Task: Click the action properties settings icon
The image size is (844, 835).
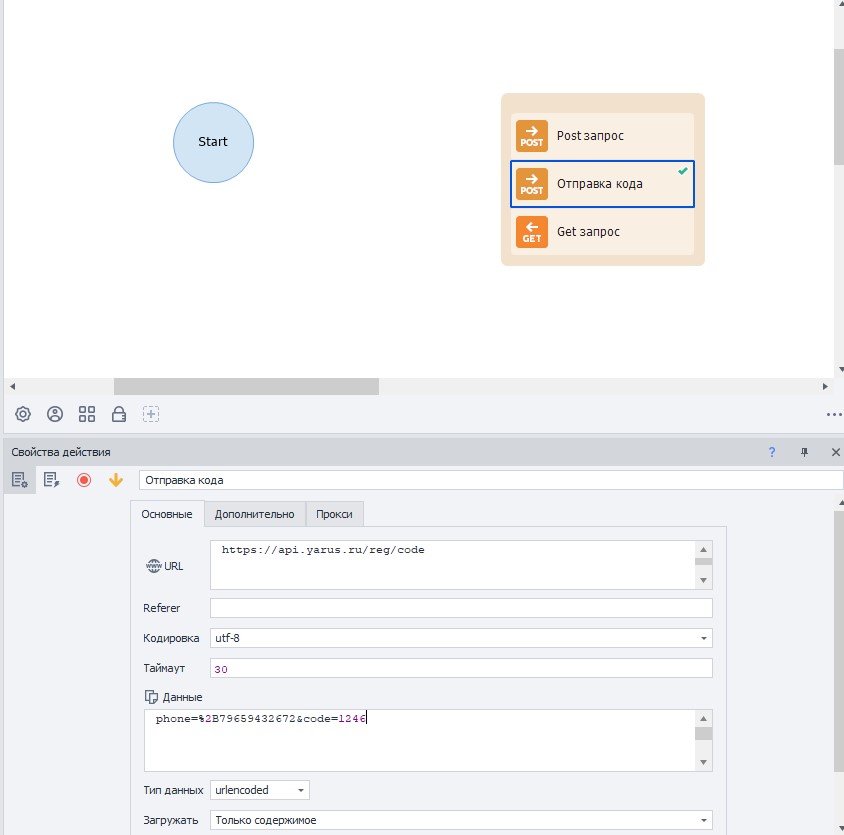Action: click(x=20, y=480)
